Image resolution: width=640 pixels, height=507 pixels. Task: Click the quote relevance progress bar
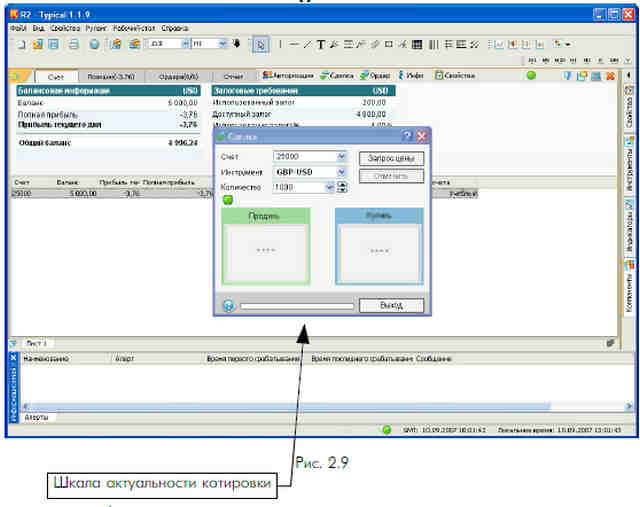297,306
